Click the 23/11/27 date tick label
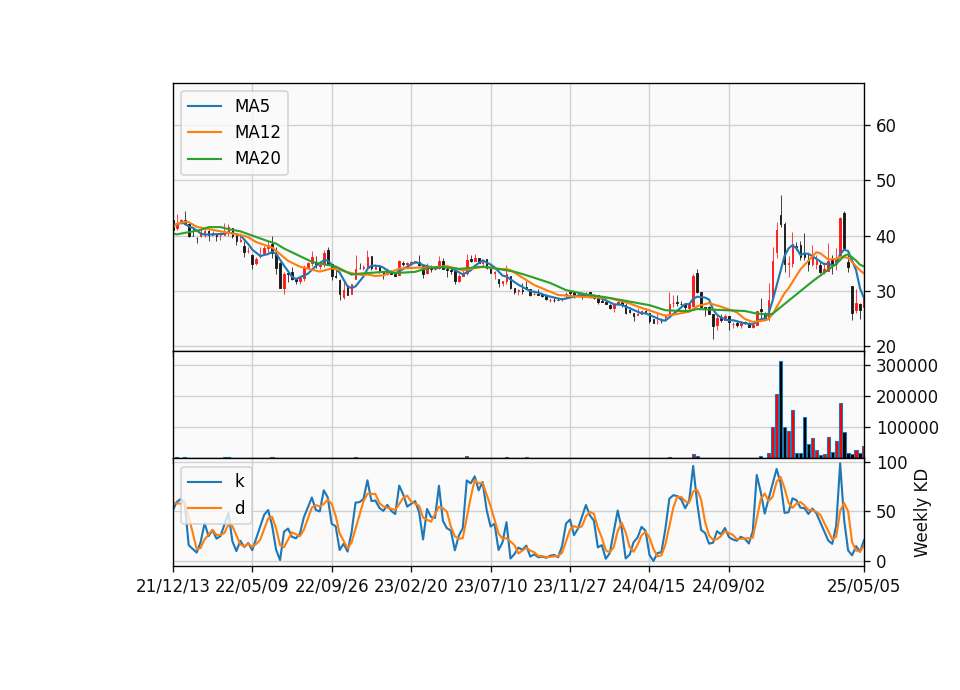The width and height of the screenshot is (960, 690). [570, 586]
